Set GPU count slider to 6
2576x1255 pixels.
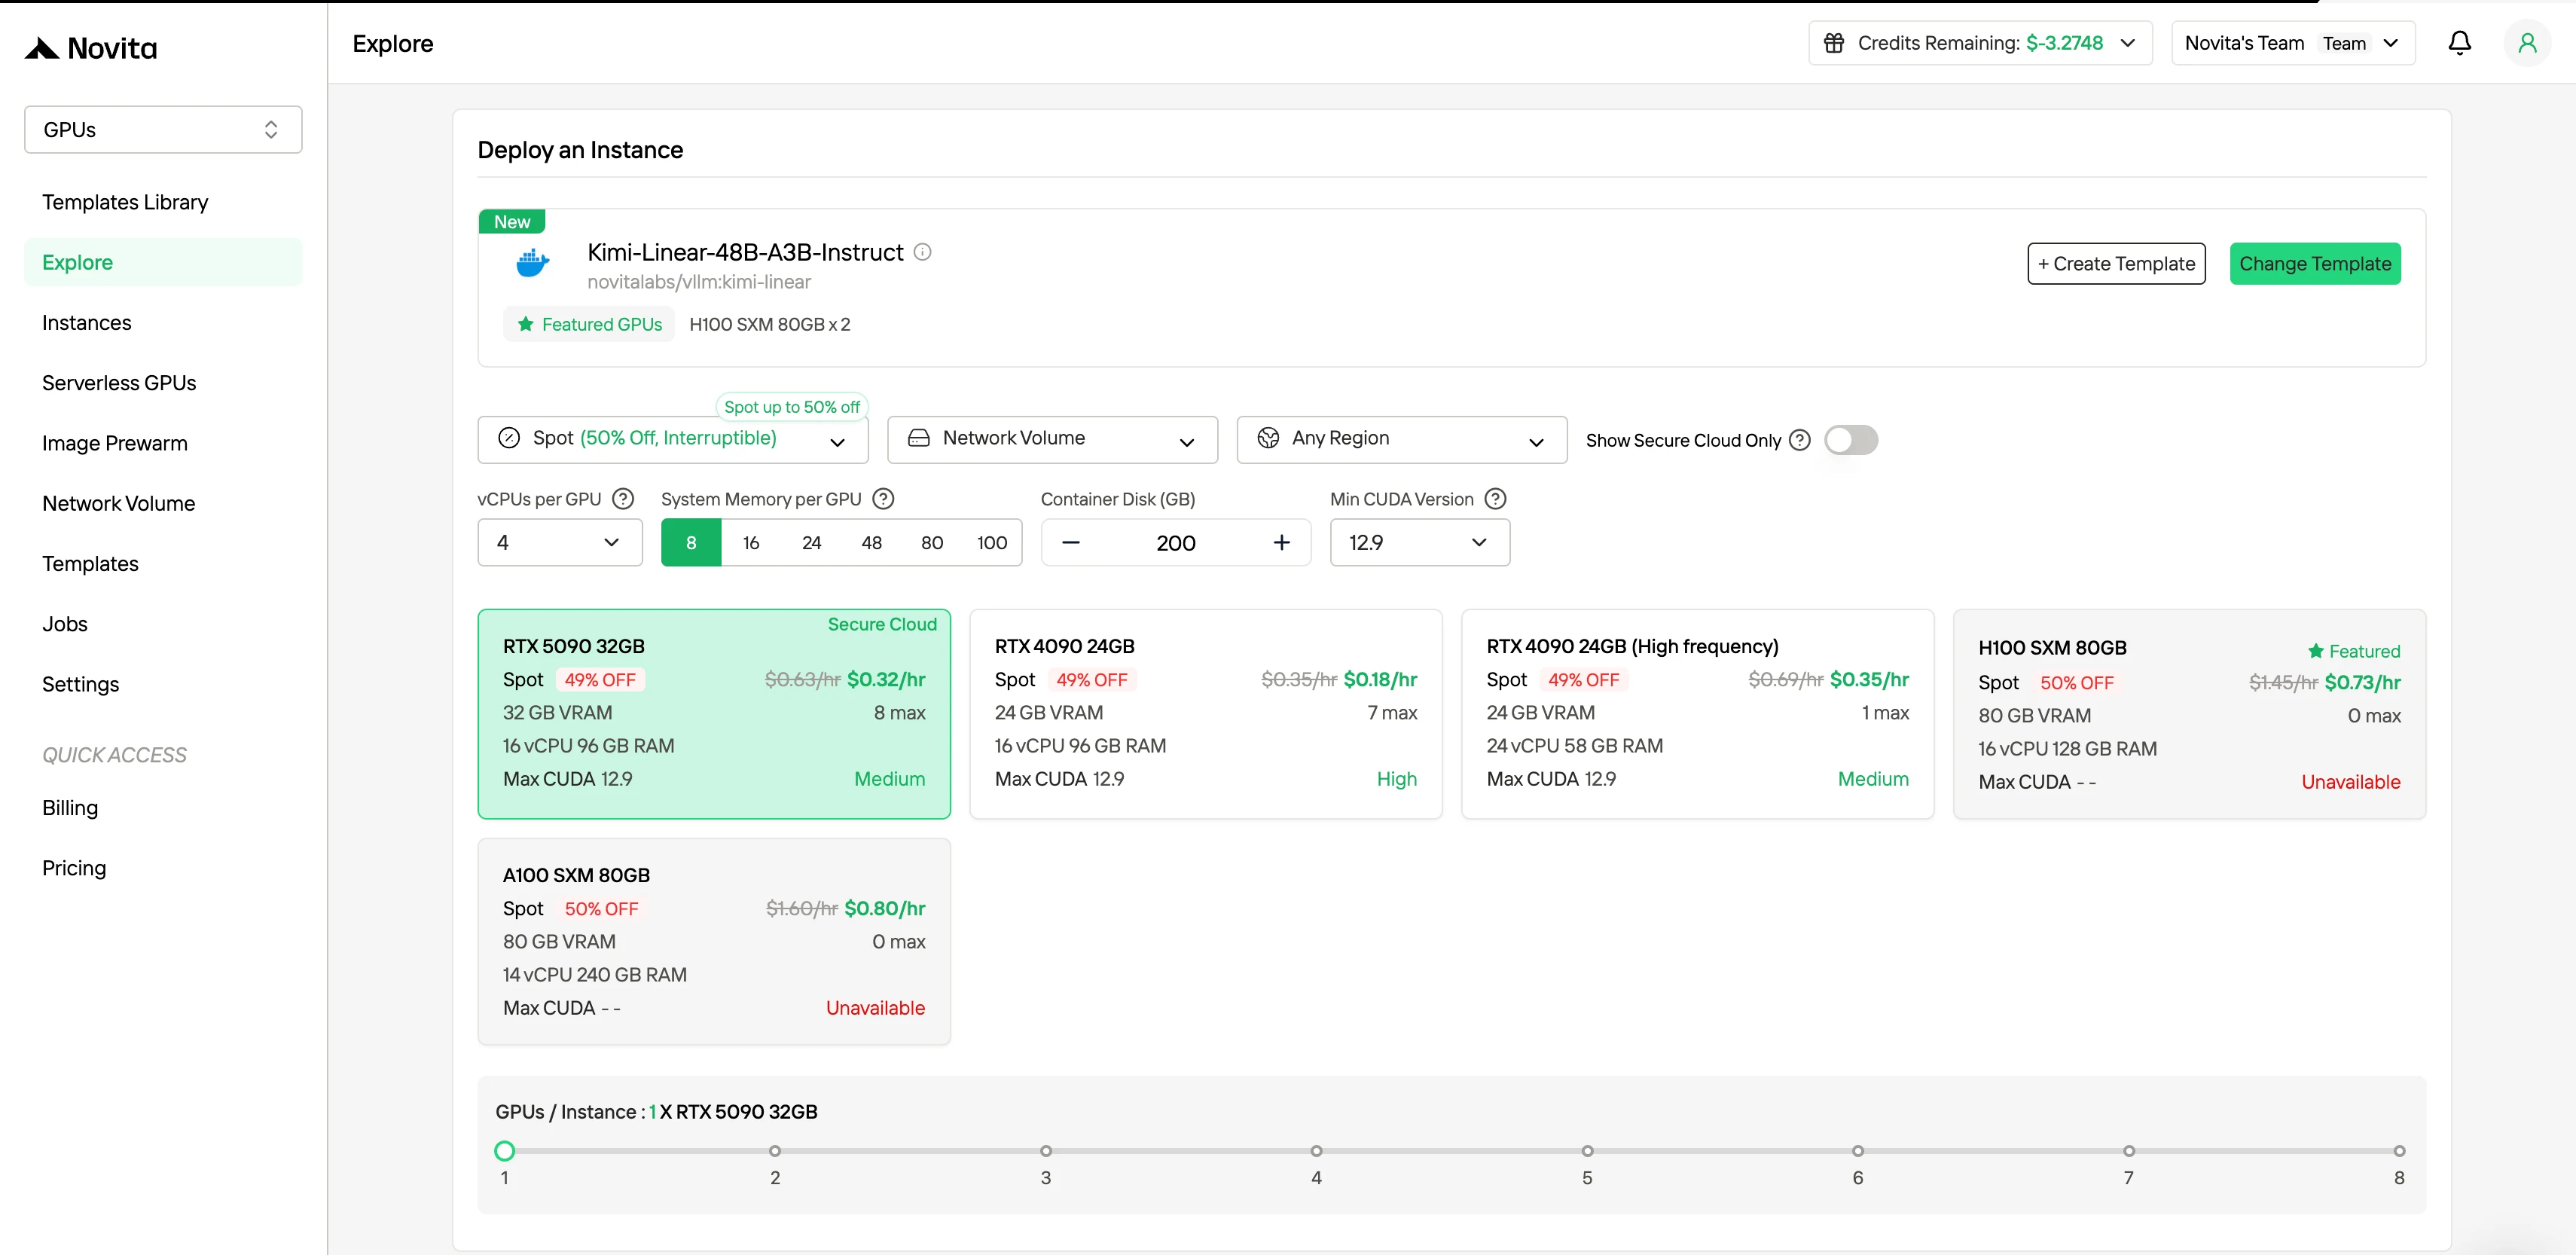point(1858,1151)
